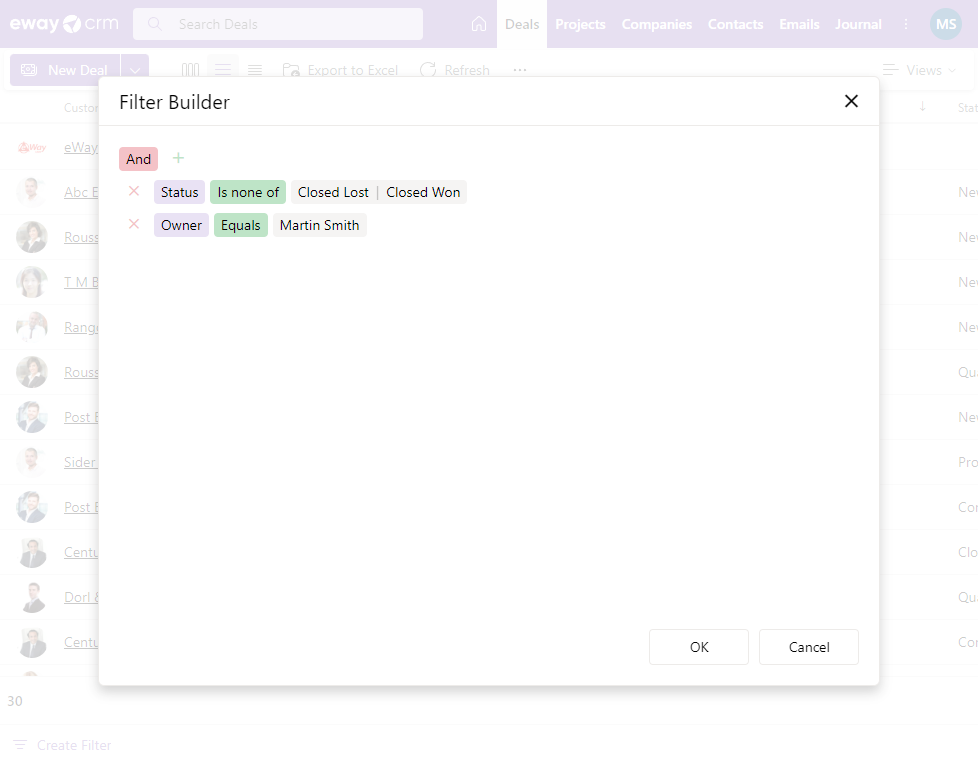Switch to compact list view icon
Image resolution: width=978 pixels, height=763 pixels.
tap(255, 70)
